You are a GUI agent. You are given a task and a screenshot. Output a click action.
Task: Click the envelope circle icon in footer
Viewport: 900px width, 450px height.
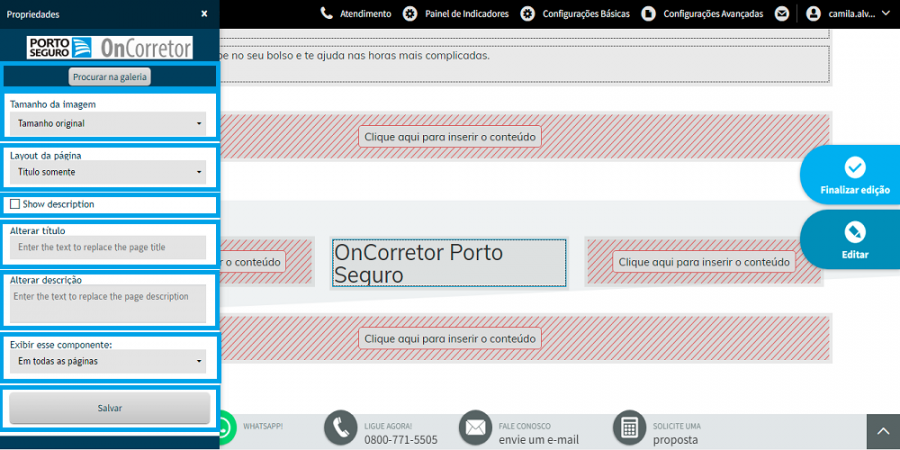click(x=475, y=428)
